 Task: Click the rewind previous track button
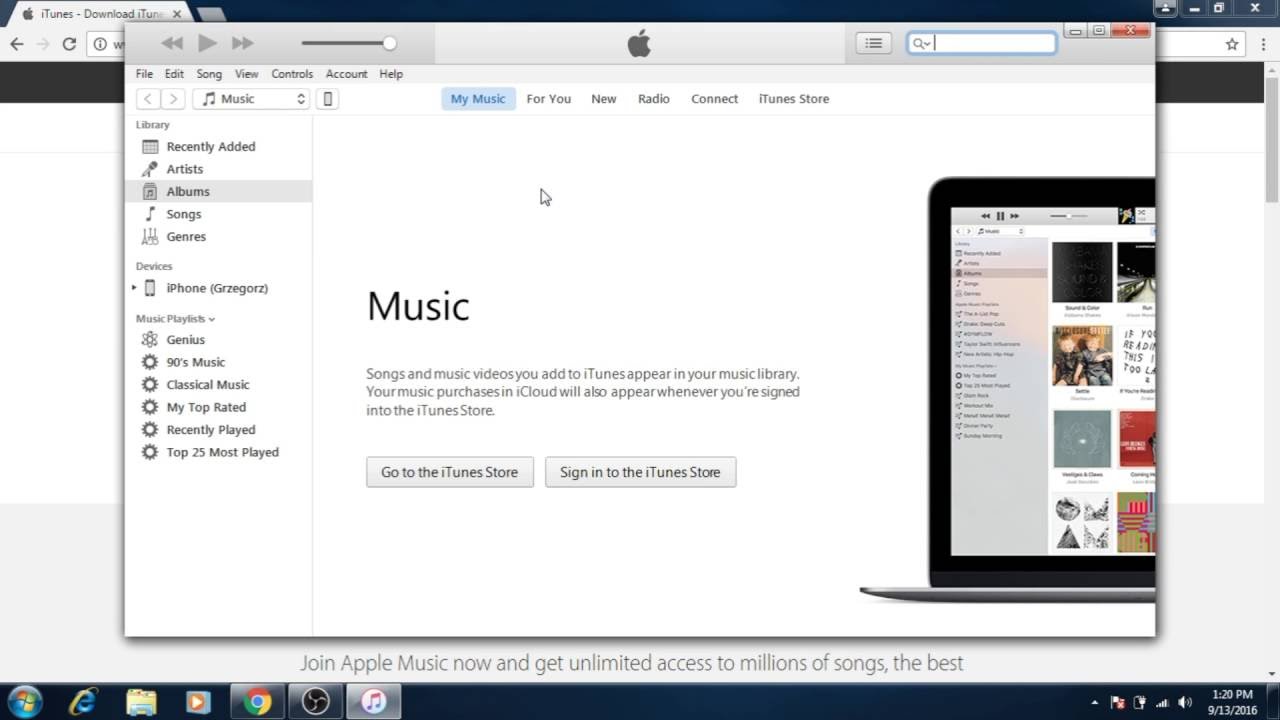tap(172, 43)
